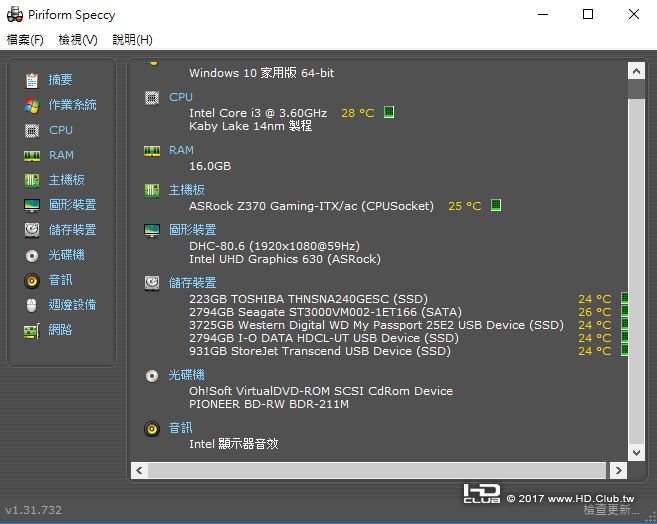Open the 檔案(F) menu
This screenshot has width=657, height=524.
coord(25,40)
